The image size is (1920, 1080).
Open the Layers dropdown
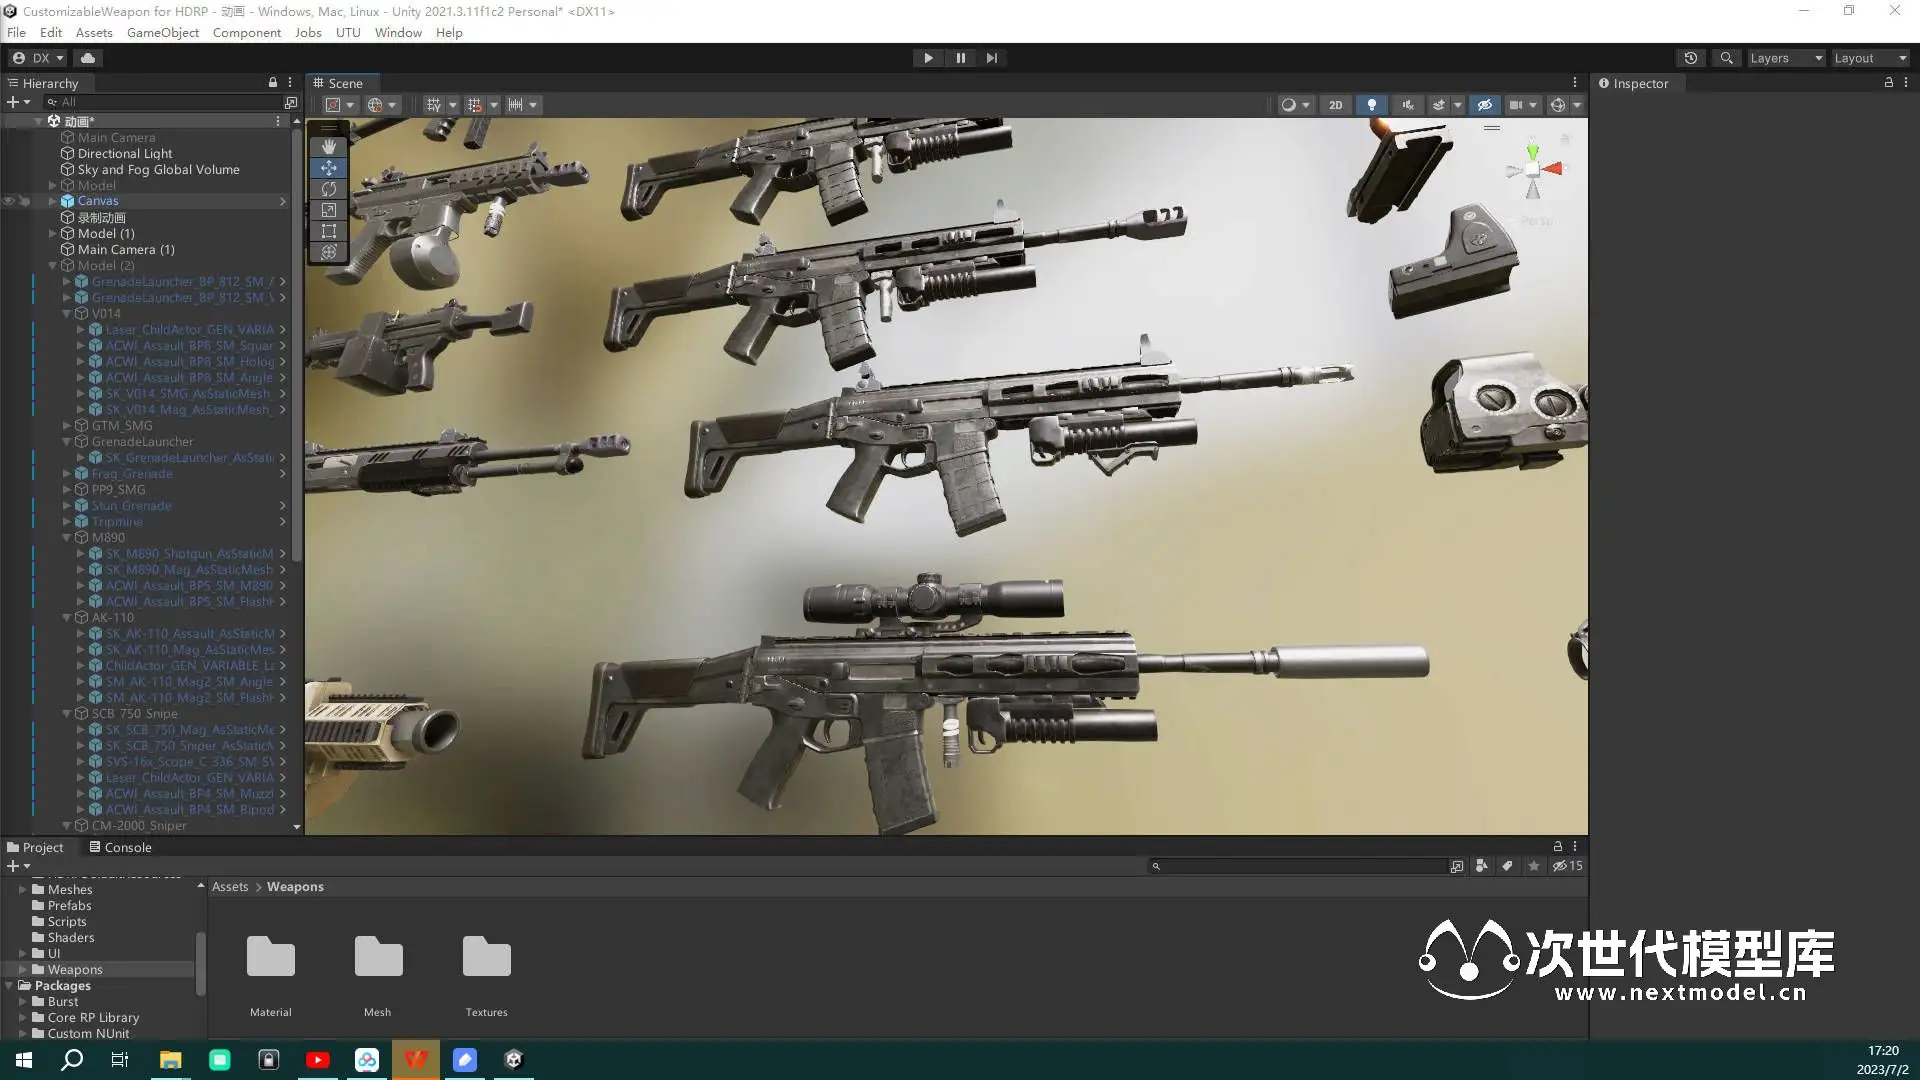[1786, 58]
